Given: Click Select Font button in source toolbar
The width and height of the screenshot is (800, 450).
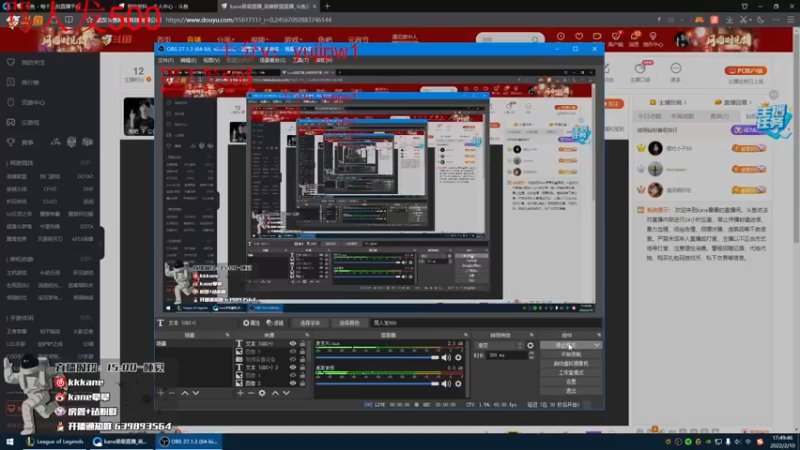Looking at the screenshot, I should (x=310, y=323).
